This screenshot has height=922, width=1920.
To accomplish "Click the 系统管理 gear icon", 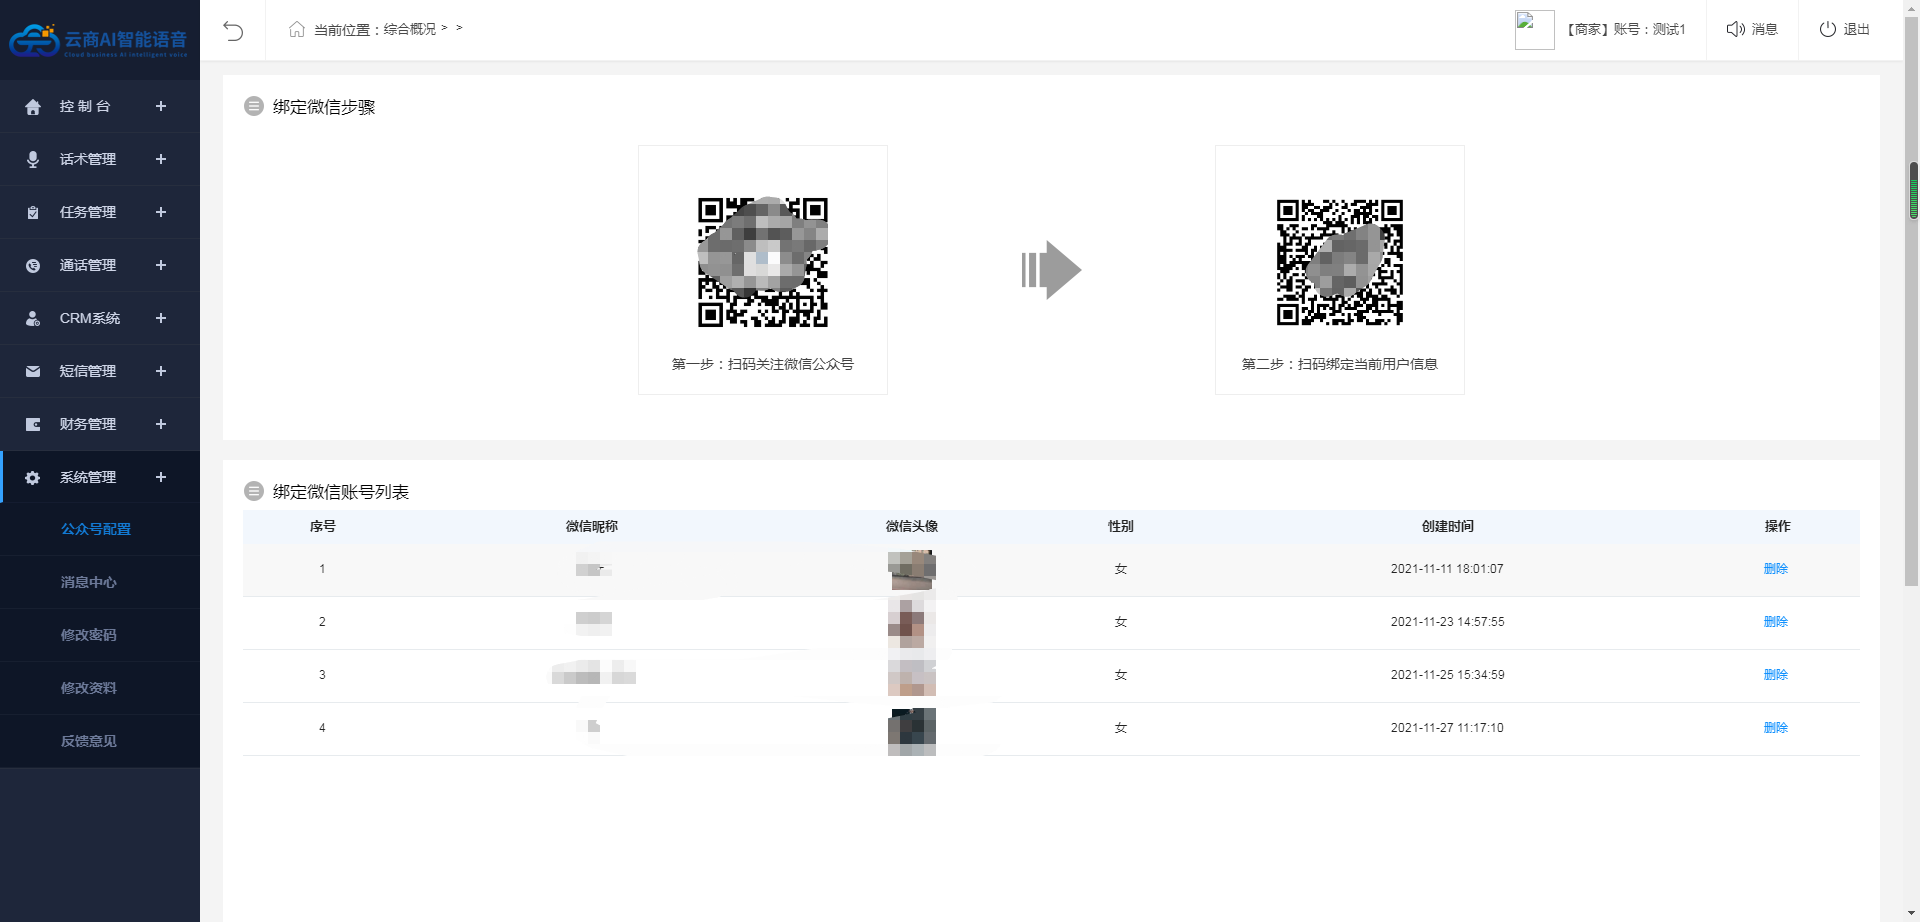I will (x=33, y=478).
